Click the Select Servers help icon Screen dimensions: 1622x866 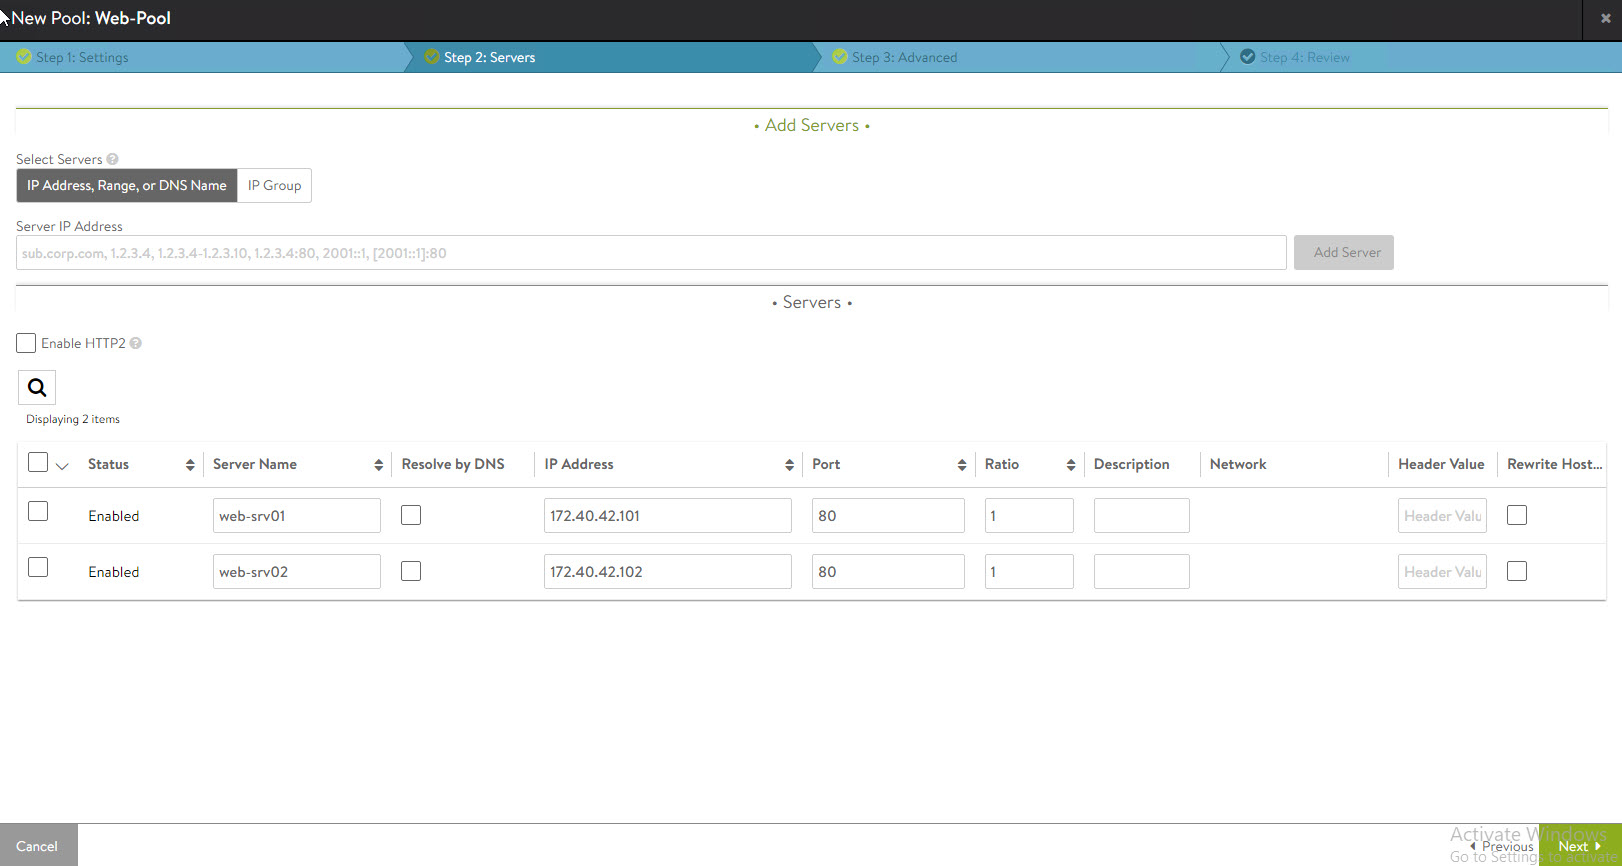click(112, 159)
